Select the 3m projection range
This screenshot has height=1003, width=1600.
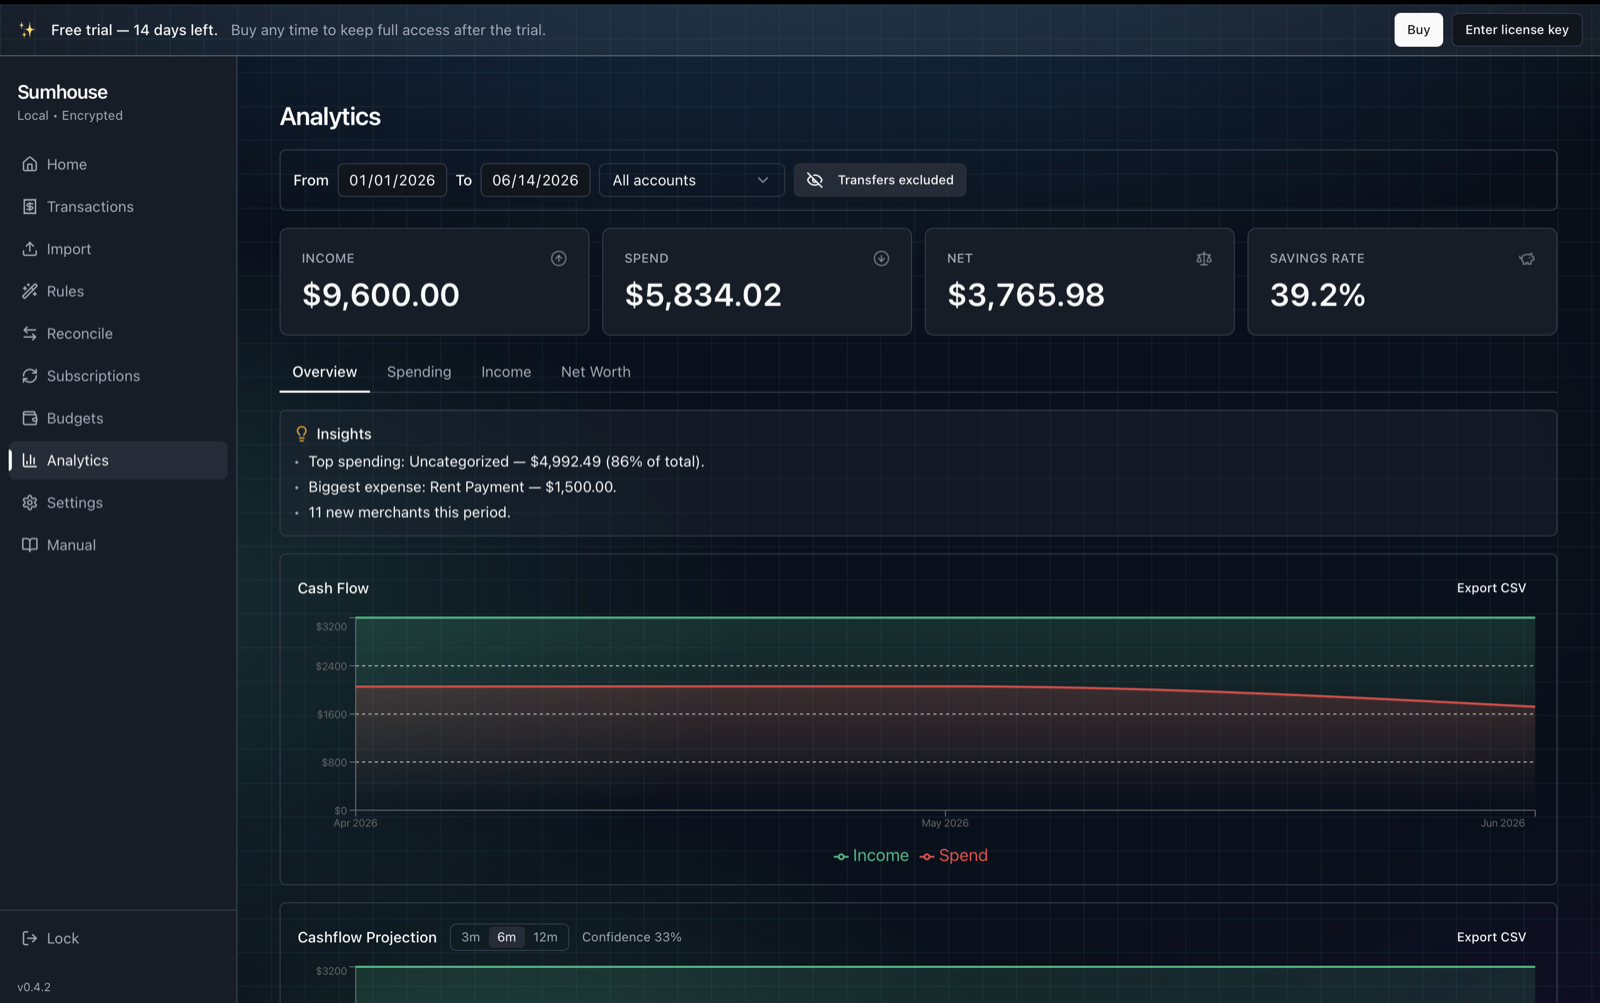470,937
